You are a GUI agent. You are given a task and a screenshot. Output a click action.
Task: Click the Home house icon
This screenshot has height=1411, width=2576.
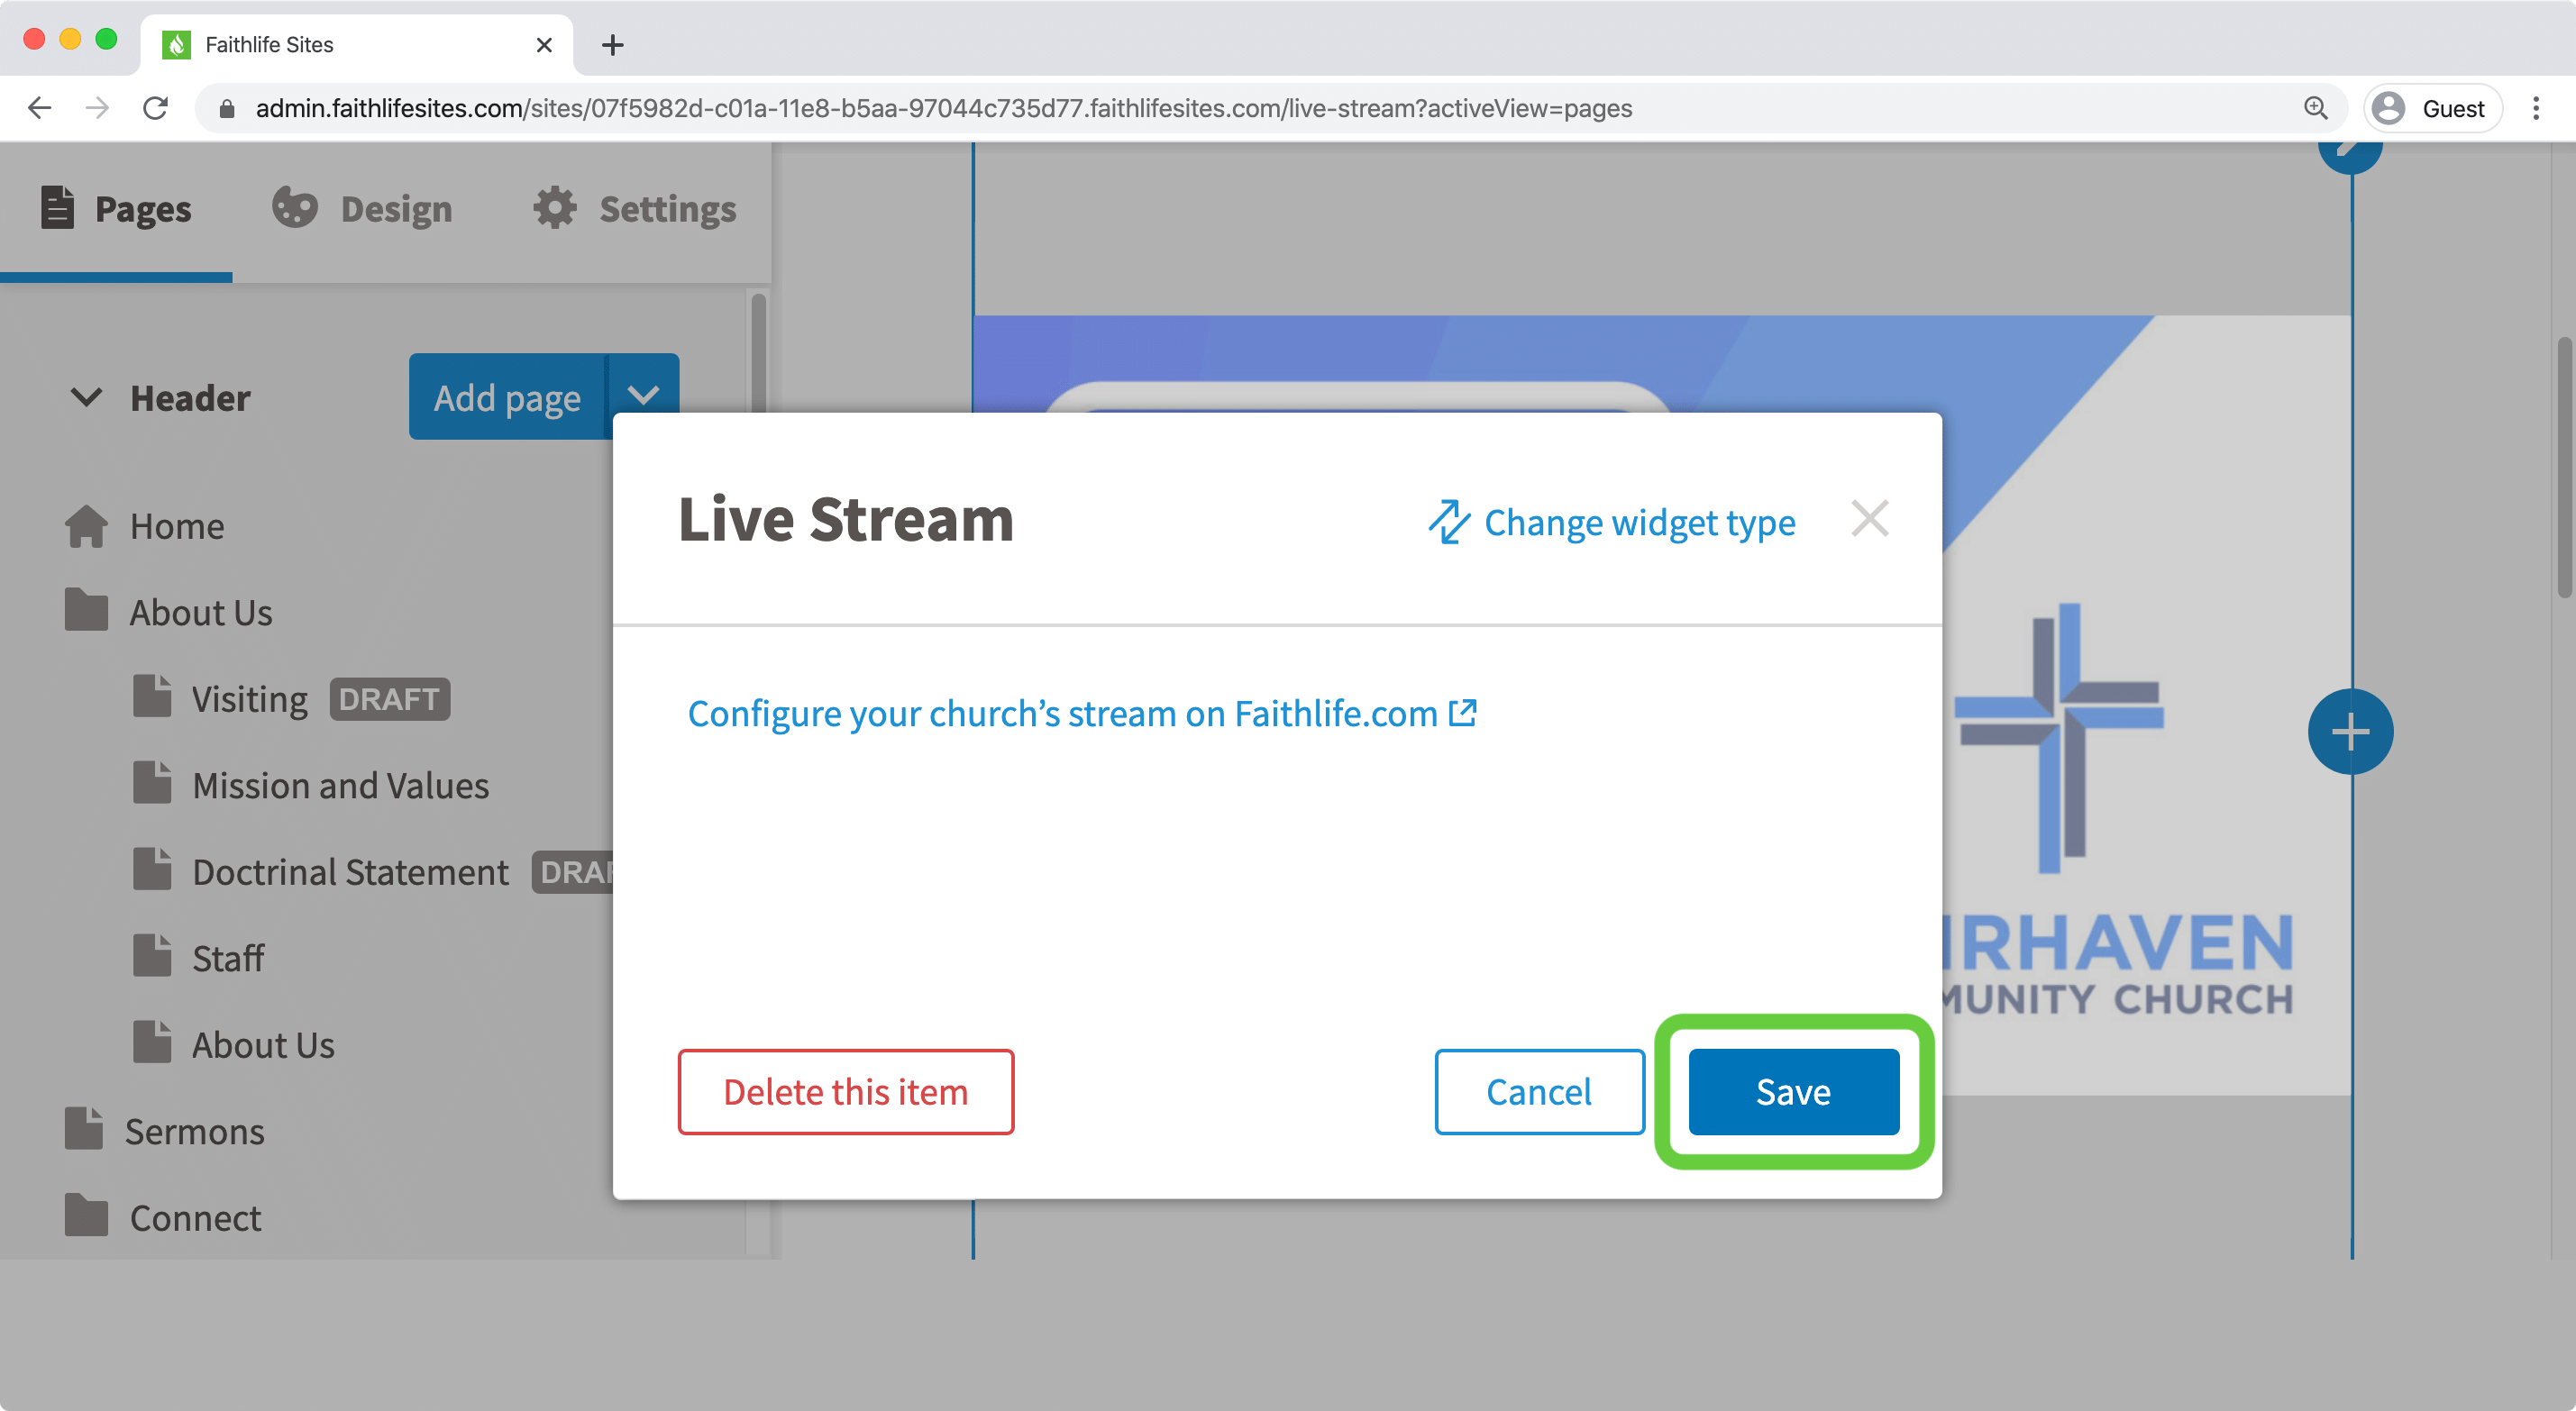pyautogui.click(x=86, y=526)
